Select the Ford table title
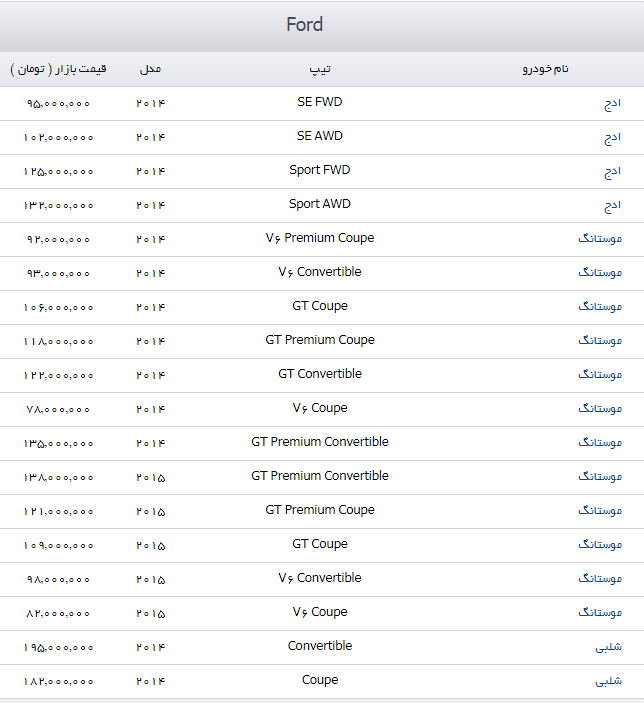The height and width of the screenshot is (703, 644). pyautogui.click(x=305, y=24)
